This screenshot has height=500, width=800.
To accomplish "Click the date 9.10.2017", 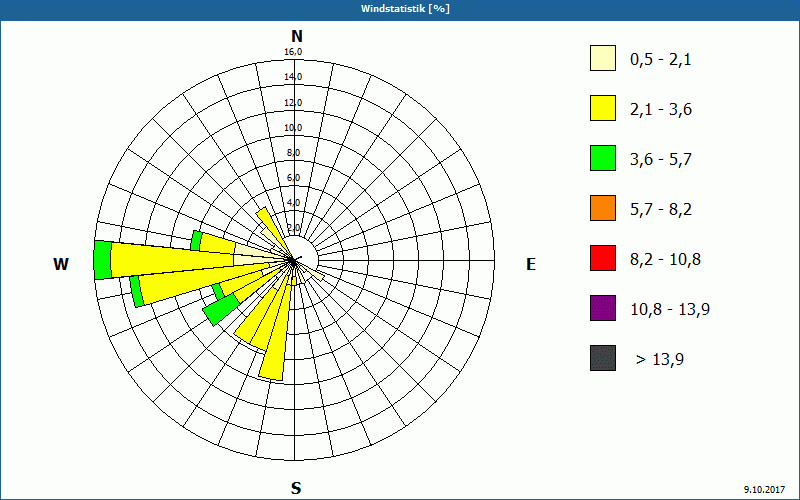I will [x=764, y=489].
